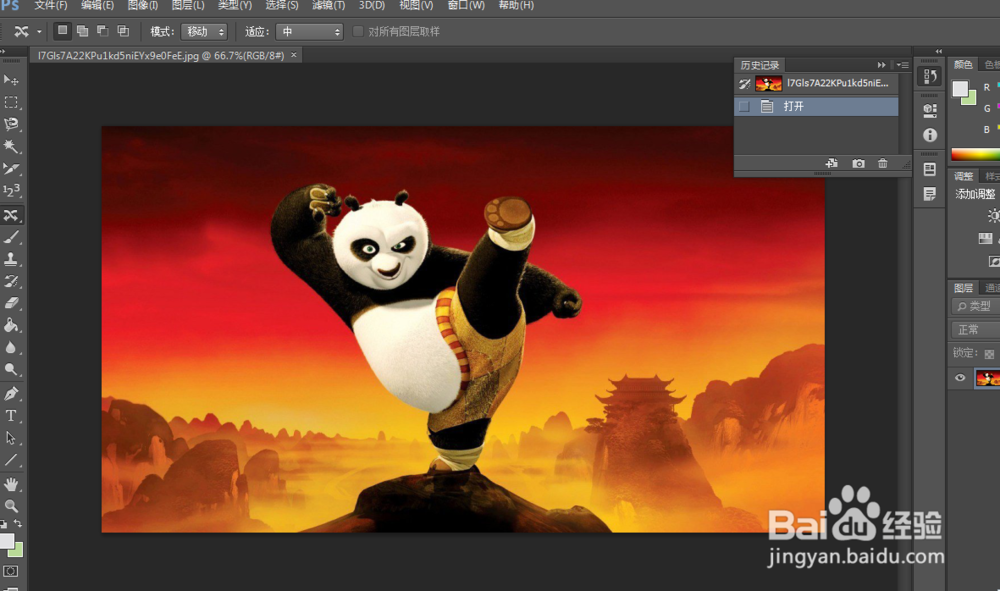Image resolution: width=1000 pixels, height=591 pixels.
Task: Select the Zoom tool in toolbox
Action: 11,506
